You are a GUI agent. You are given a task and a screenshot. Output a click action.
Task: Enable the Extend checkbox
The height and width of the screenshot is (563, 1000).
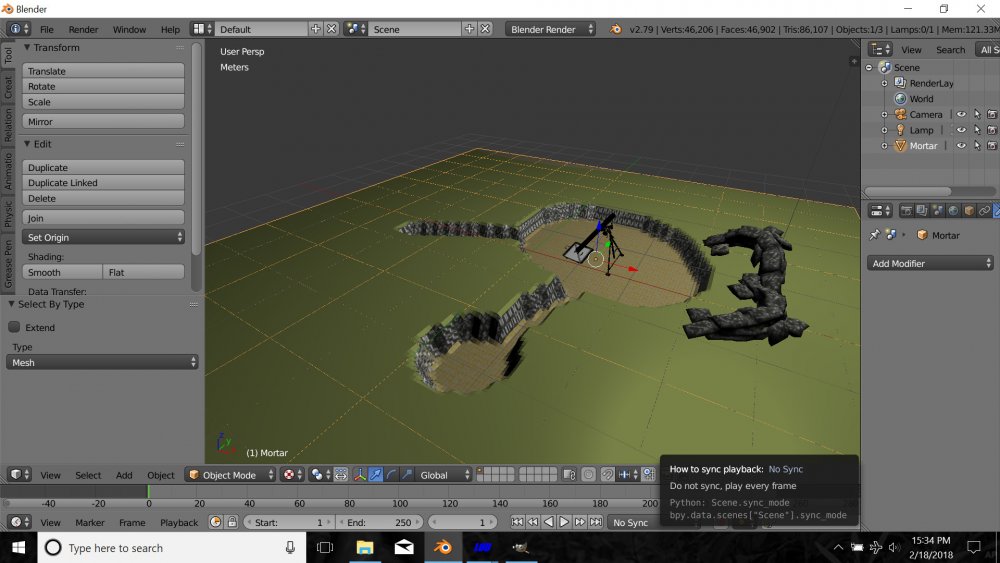coord(14,326)
